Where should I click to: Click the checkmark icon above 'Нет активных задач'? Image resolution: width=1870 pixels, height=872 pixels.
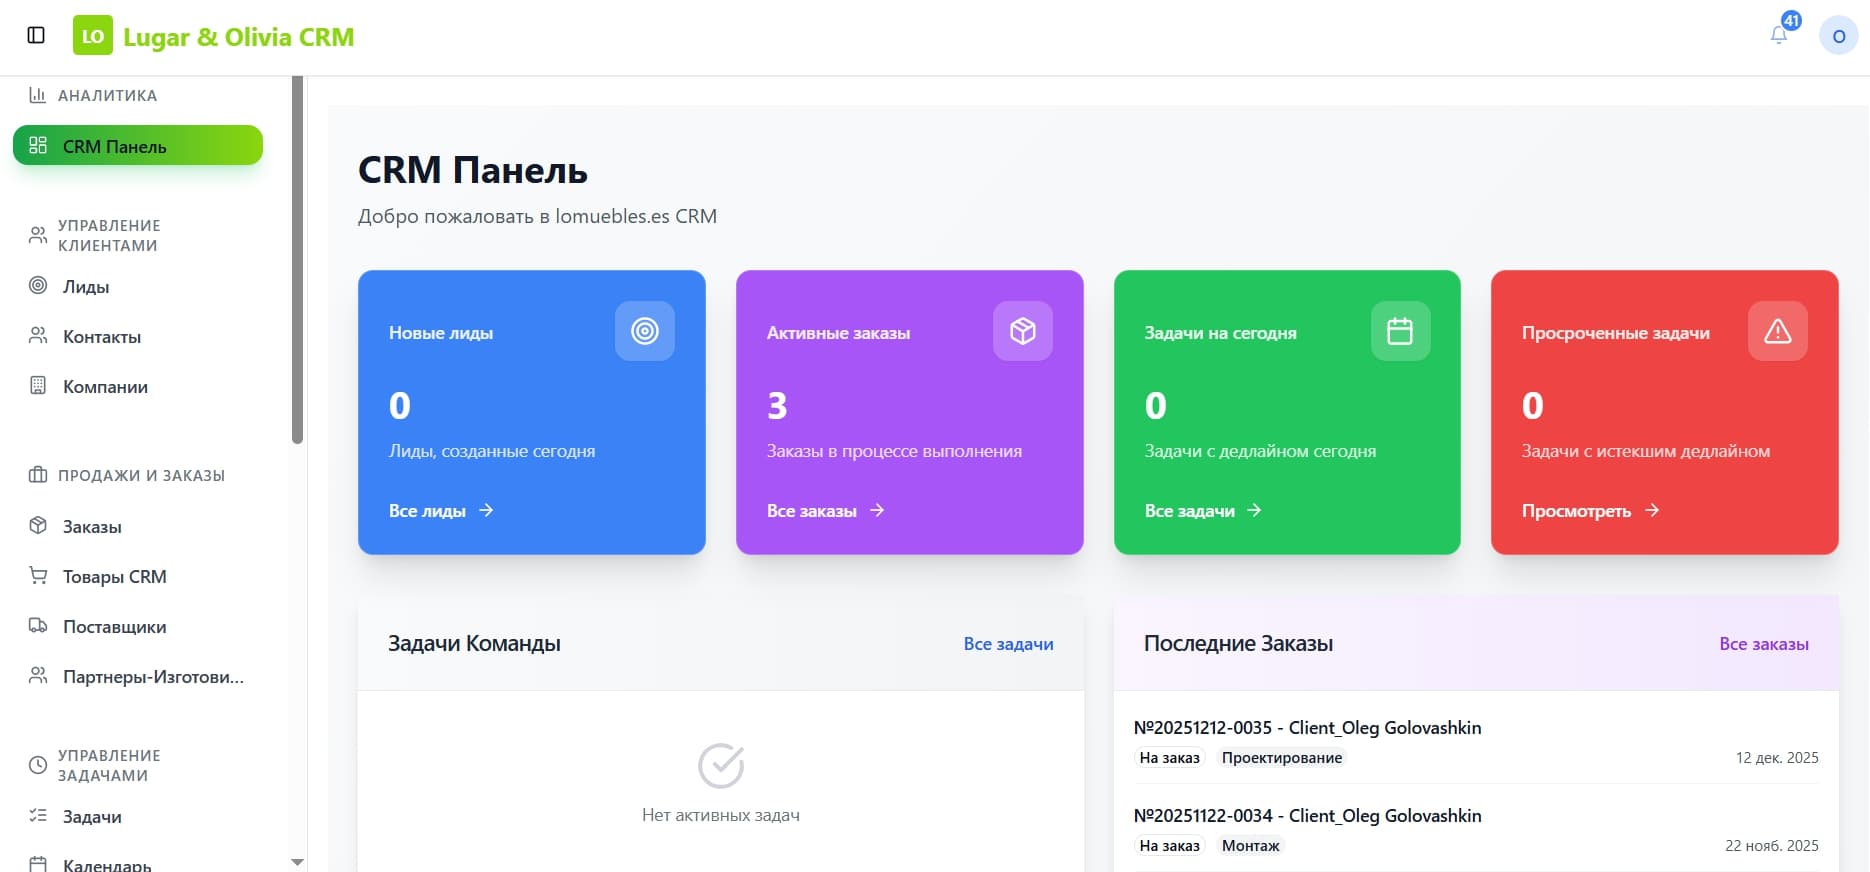pyautogui.click(x=720, y=766)
